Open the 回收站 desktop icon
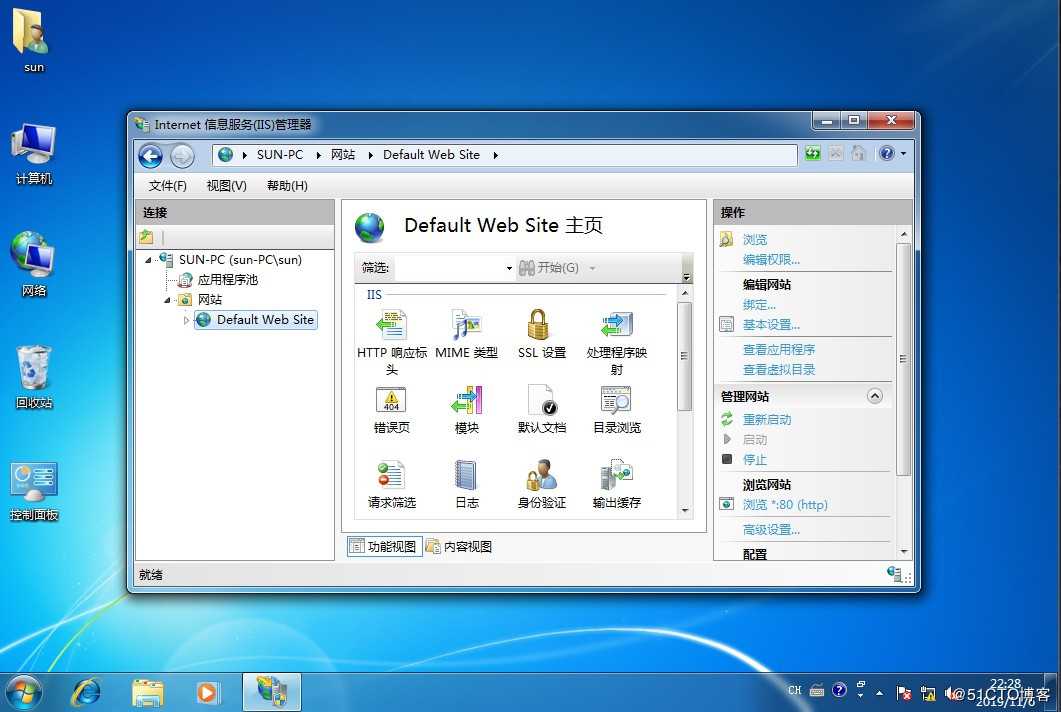The width and height of the screenshot is (1061, 712). pyautogui.click(x=34, y=378)
